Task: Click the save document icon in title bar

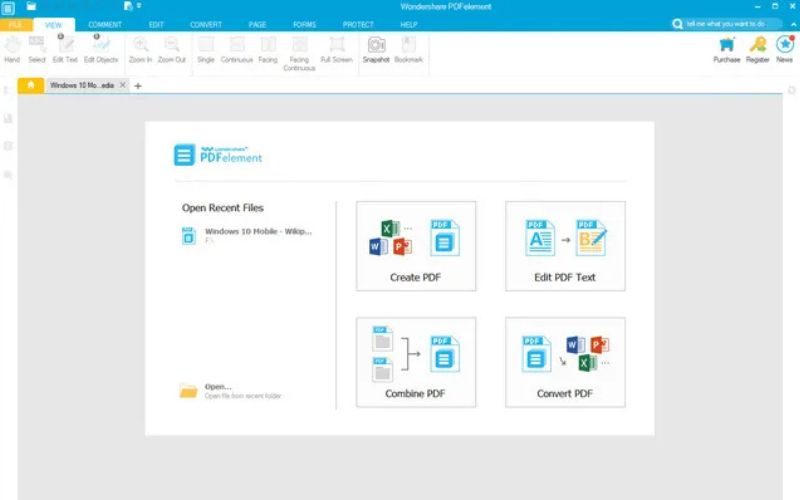Action: click(x=128, y=6)
